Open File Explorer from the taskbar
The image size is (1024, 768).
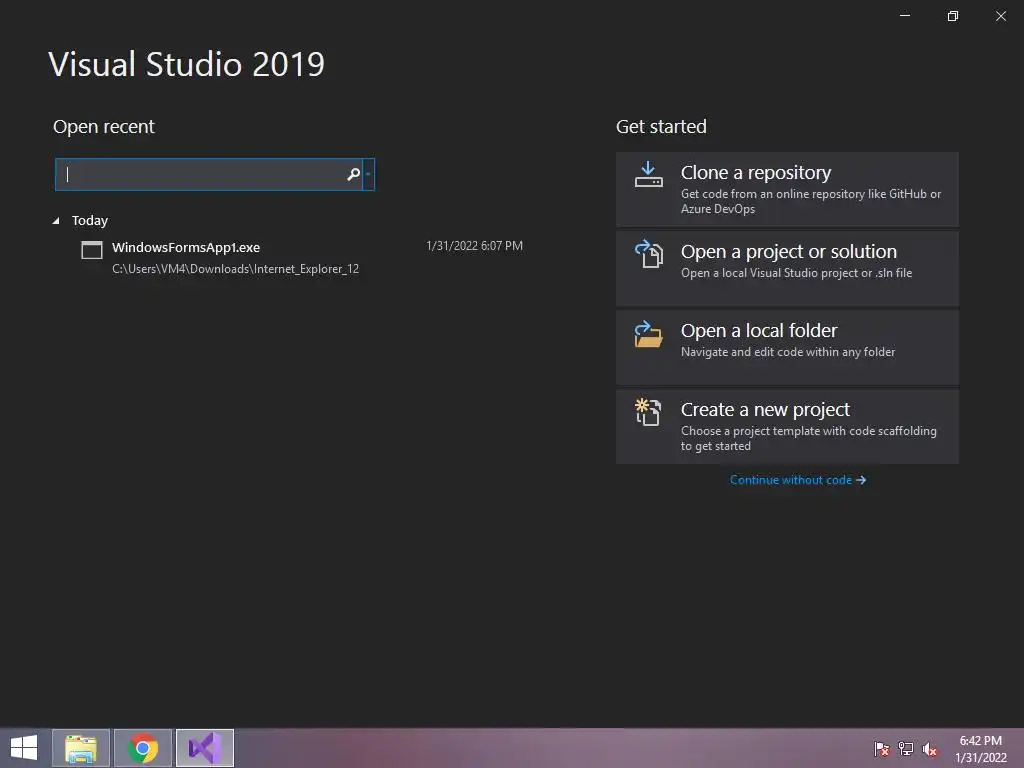pyautogui.click(x=81, y=748)
